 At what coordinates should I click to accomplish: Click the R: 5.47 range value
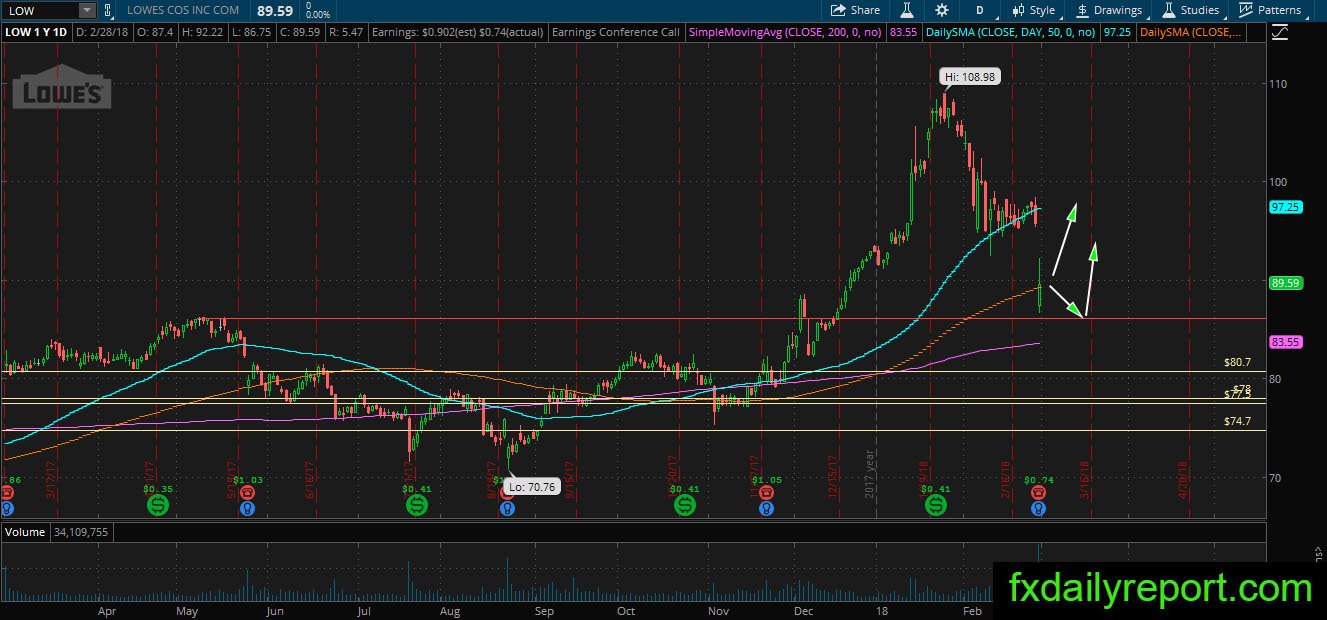click(x=345, y=32)
